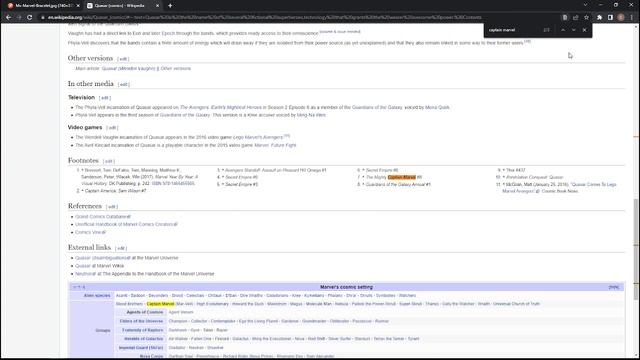The width and height of the screenshot is (640, 360).
Task: Click the find bar 'captain marvel' search field
Action: 514,30
